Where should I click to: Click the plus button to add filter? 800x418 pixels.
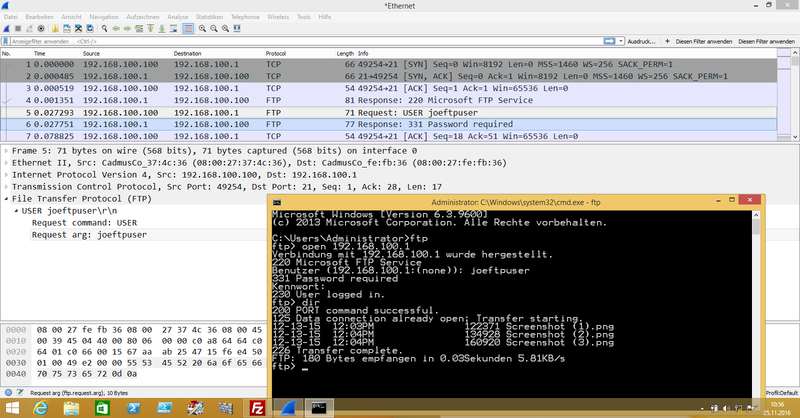tap(668, 42)
